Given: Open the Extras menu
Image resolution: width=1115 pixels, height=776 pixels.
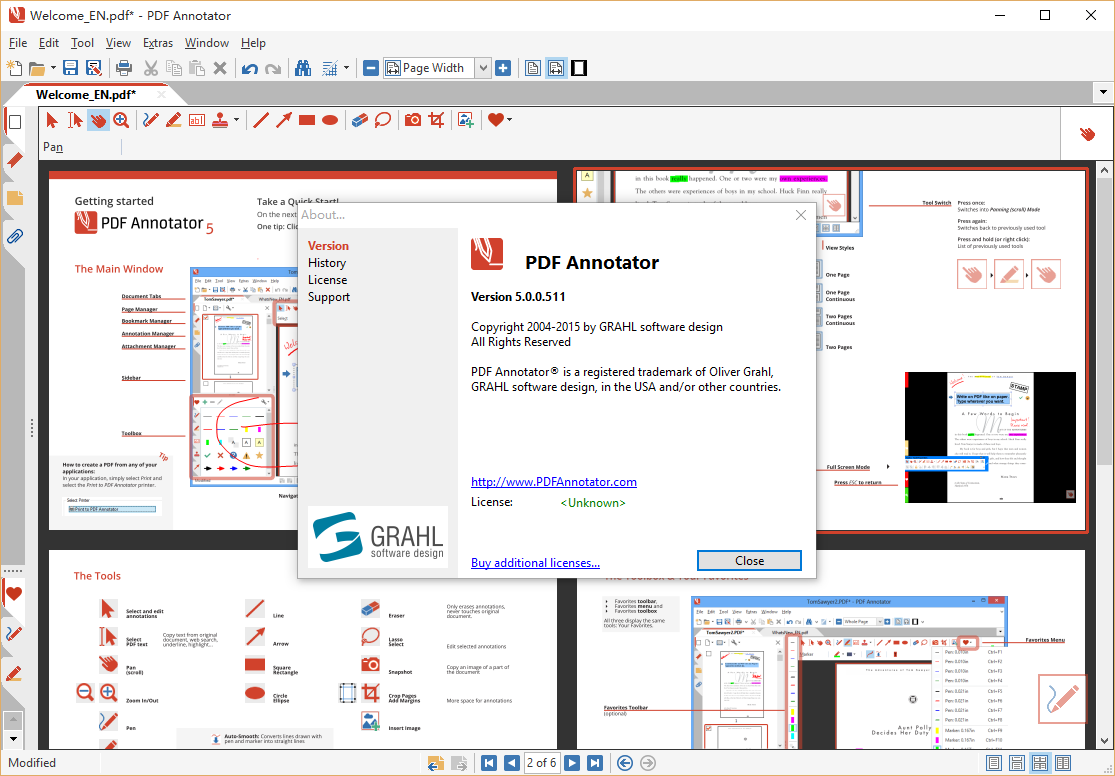Looking at the screenshot, I should pyautogui.click(x=157, y=43).
